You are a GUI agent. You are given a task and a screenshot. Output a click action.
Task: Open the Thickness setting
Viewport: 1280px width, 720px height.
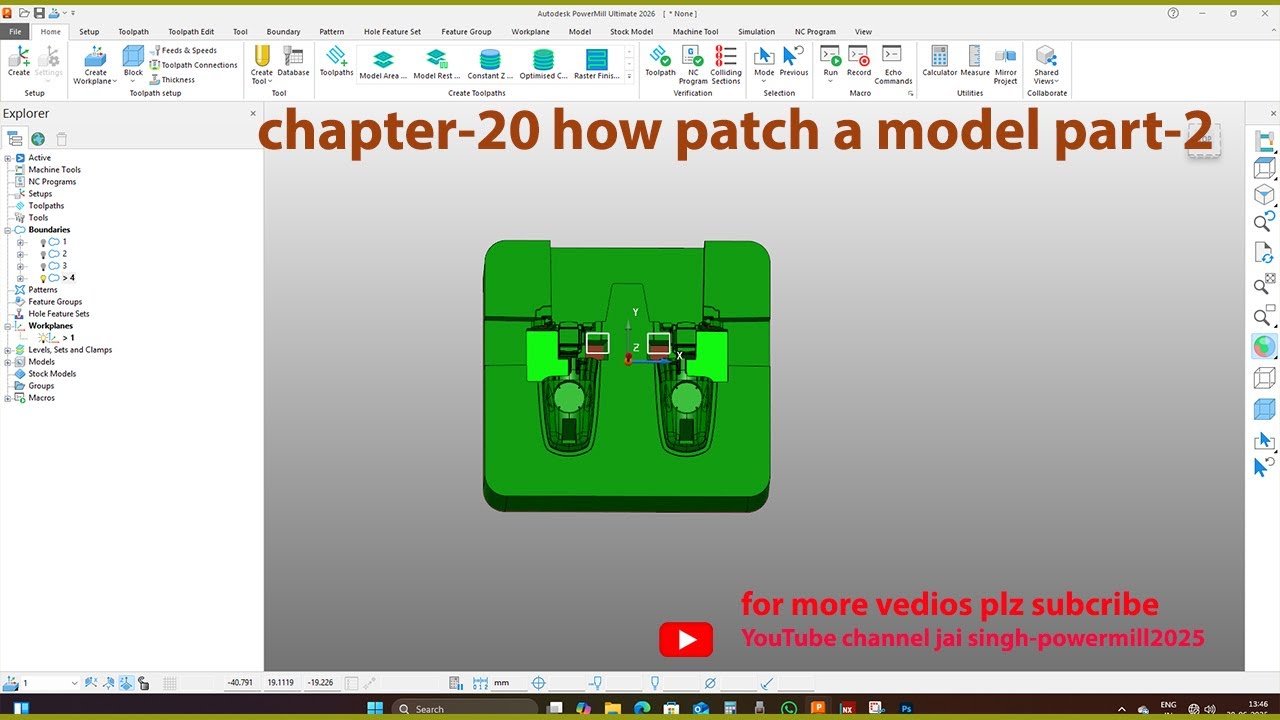coord(172,80)
